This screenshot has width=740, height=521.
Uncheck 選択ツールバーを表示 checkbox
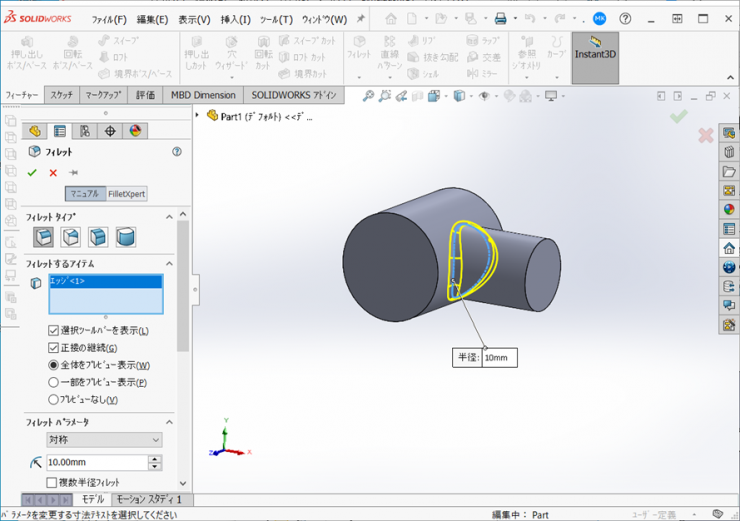click(54, 331)
